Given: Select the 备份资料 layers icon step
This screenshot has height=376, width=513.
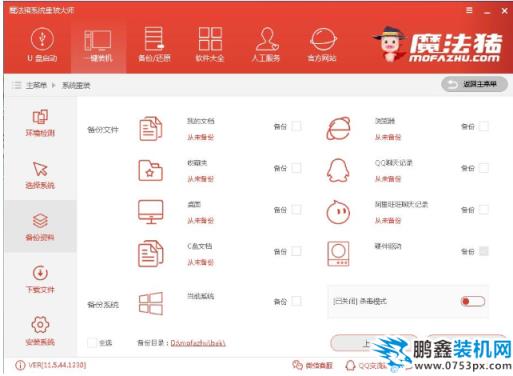Looking at the screenshot, I should pyautogui.click(x=40, y=221).
